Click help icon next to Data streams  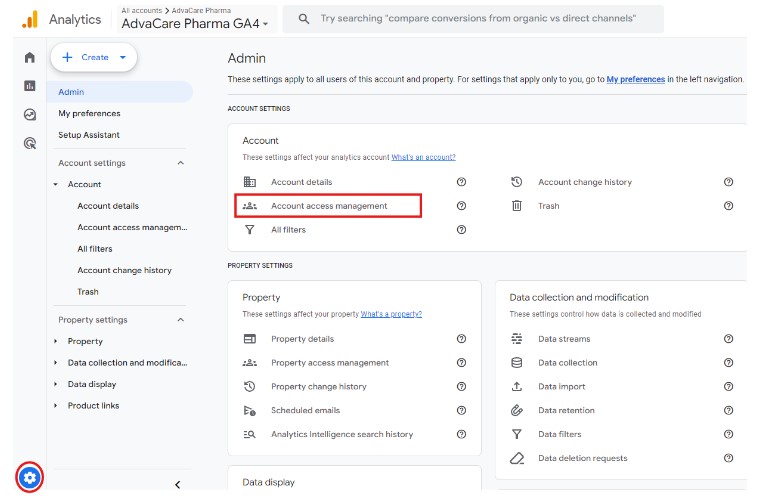click(728, 339)
